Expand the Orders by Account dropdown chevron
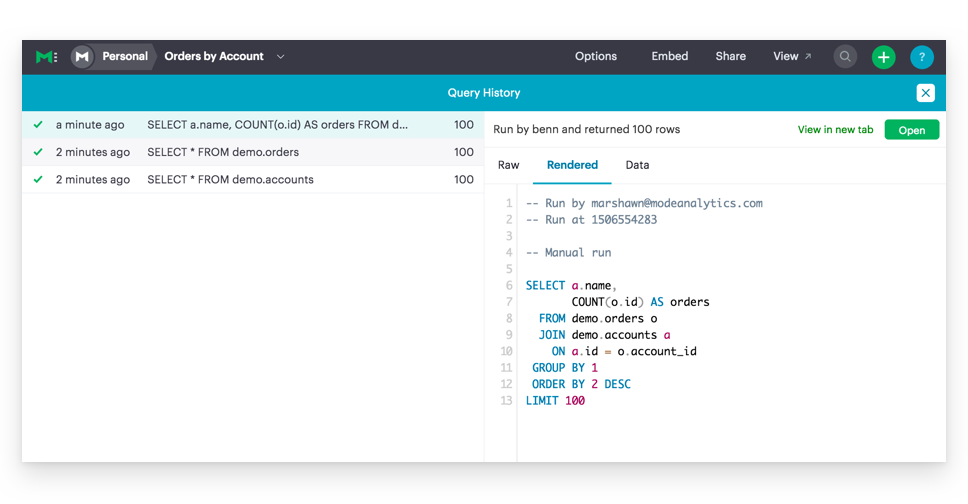Screen dimensions: 968x504 click(x=281, y=57)
